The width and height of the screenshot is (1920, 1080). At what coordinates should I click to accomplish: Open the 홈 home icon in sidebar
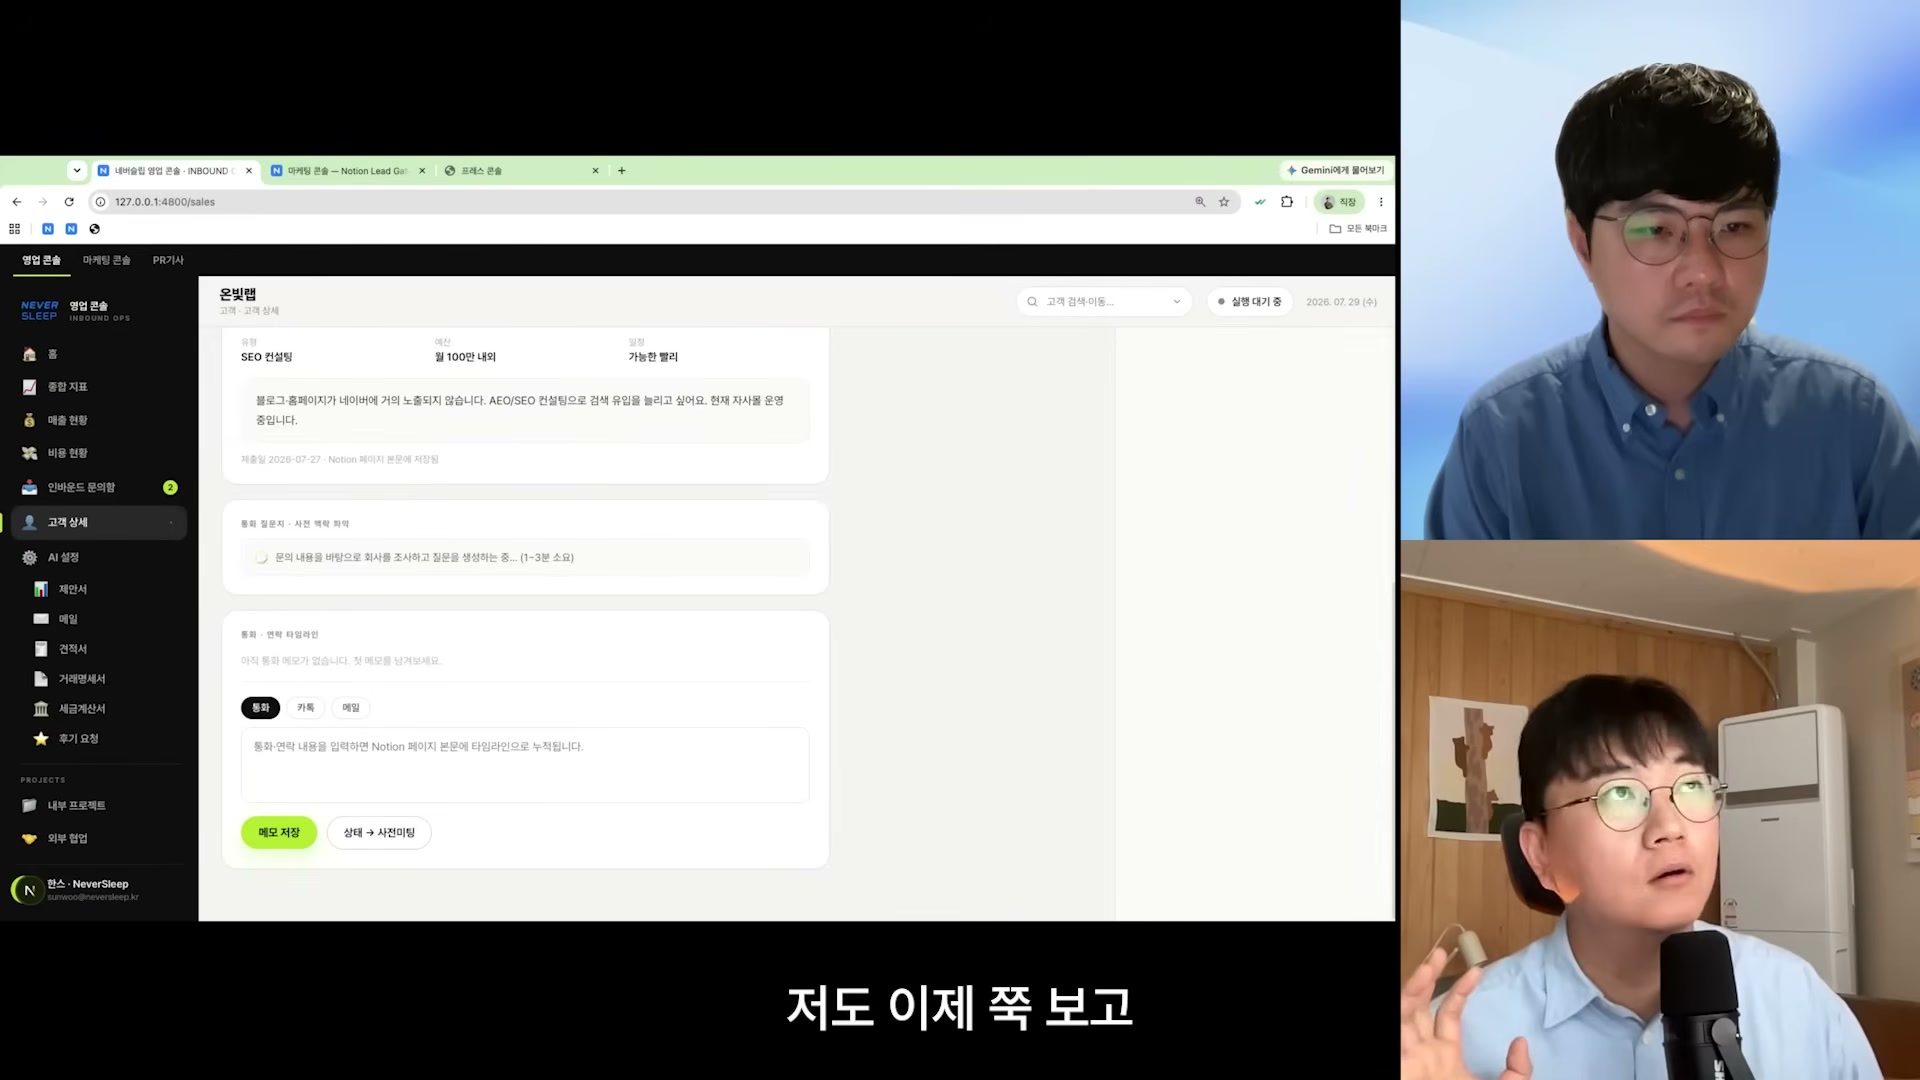pos(29,354)
